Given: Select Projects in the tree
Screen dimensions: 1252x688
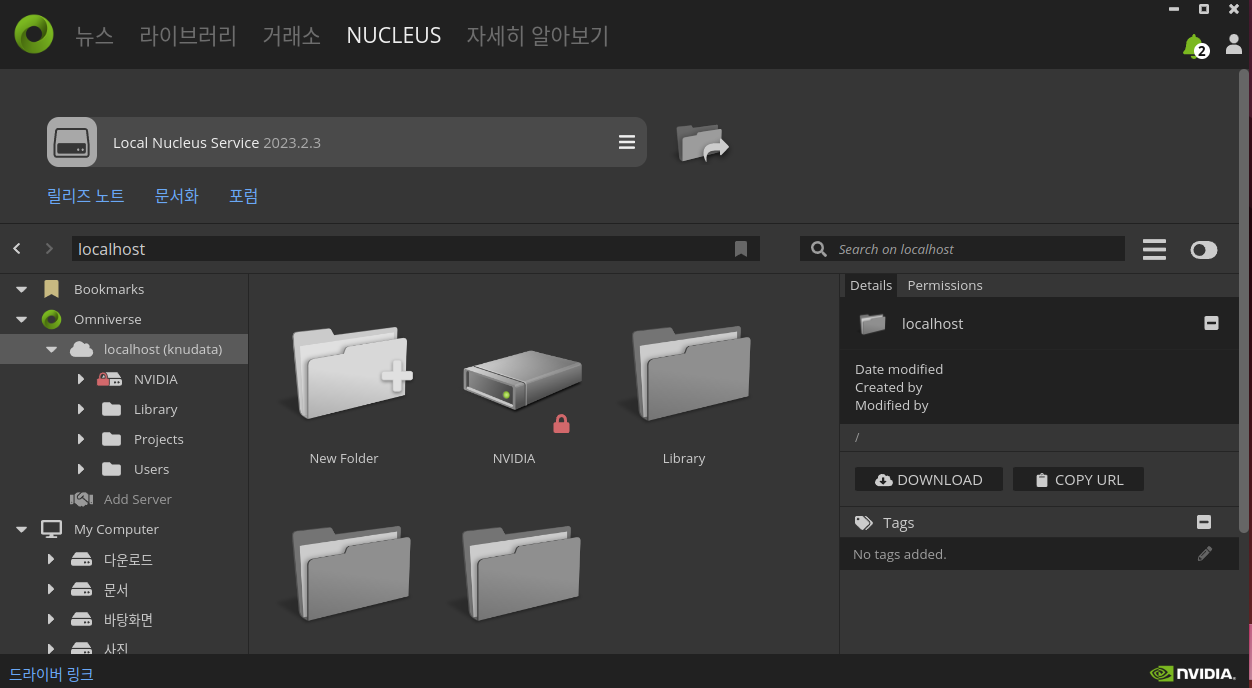Looking at the screenshot, I should click(x=158, y=439).
